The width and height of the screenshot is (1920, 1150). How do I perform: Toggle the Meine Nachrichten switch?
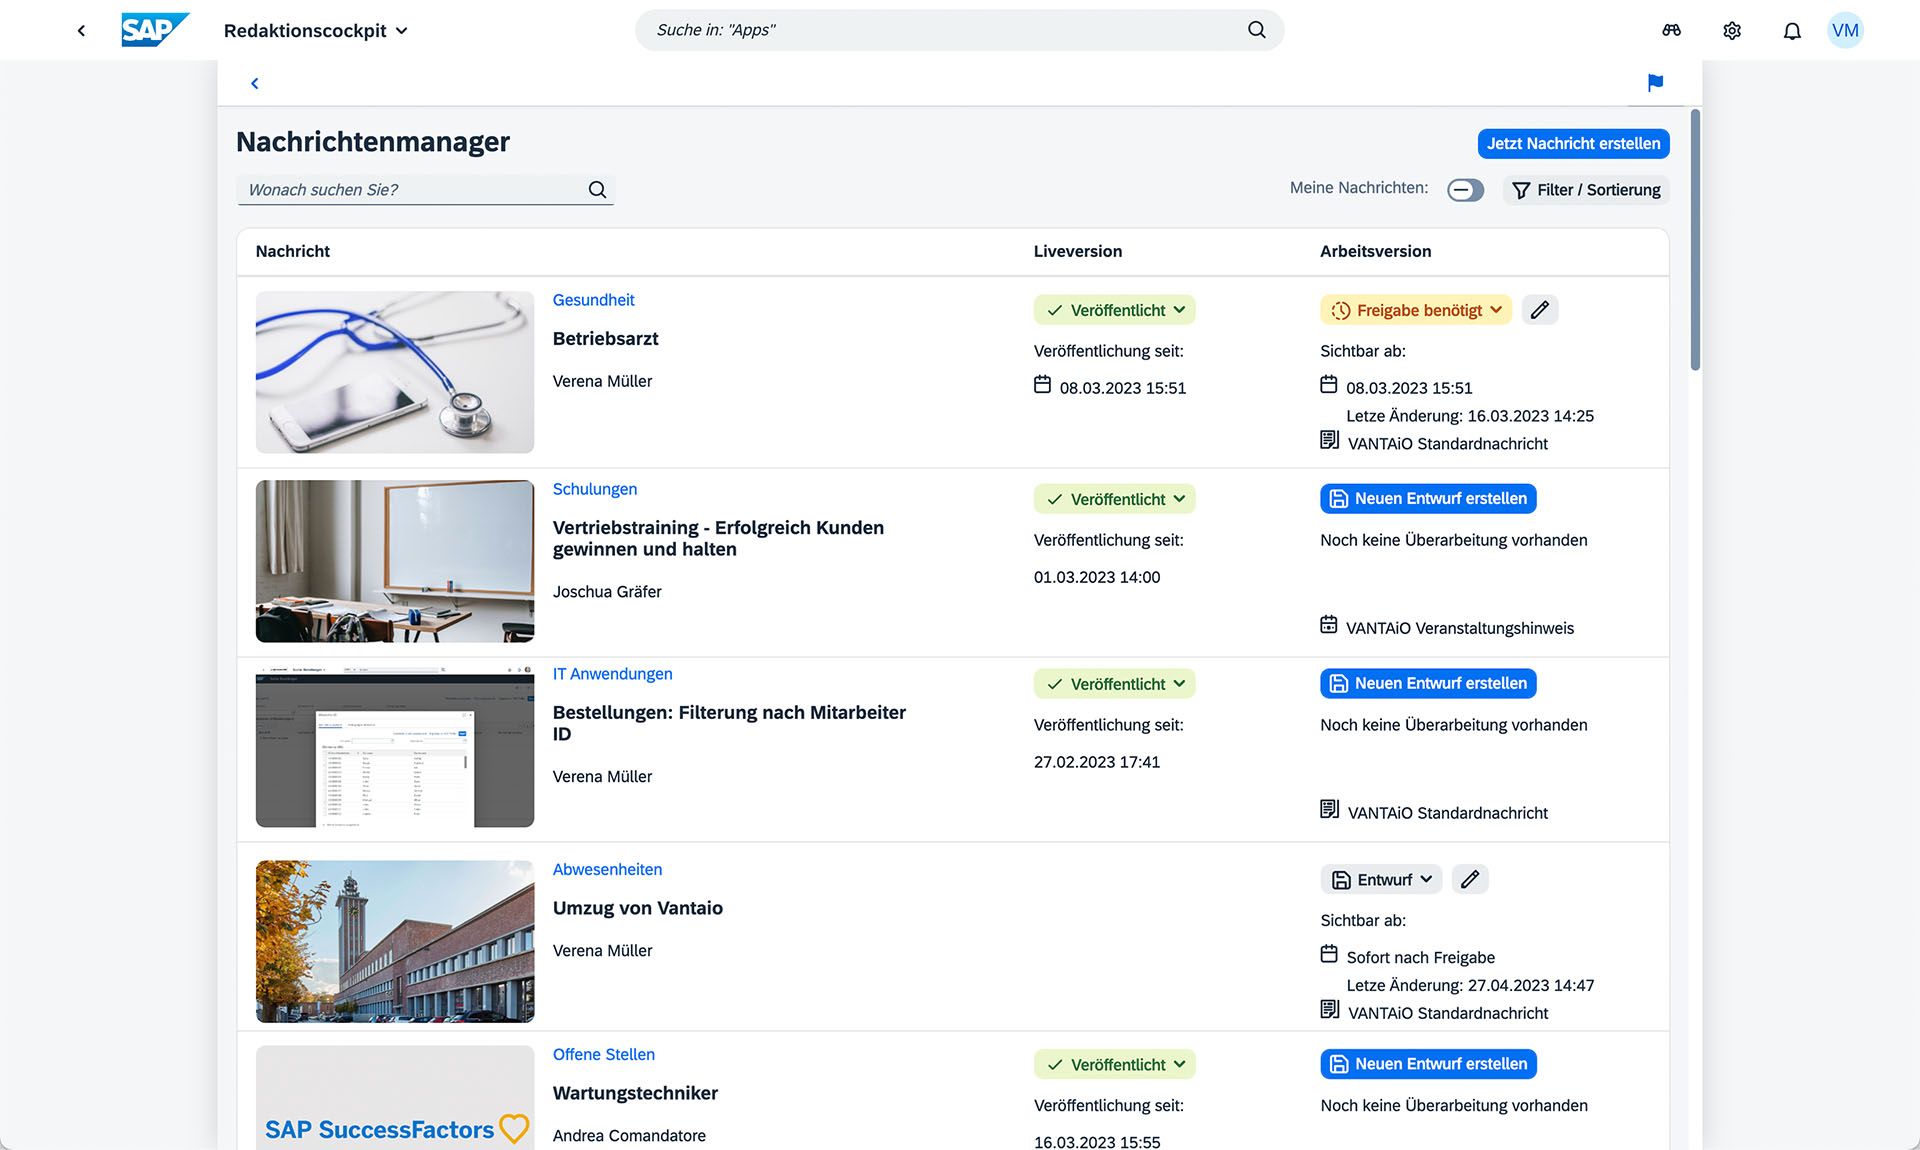click(x=1464, y=190)
